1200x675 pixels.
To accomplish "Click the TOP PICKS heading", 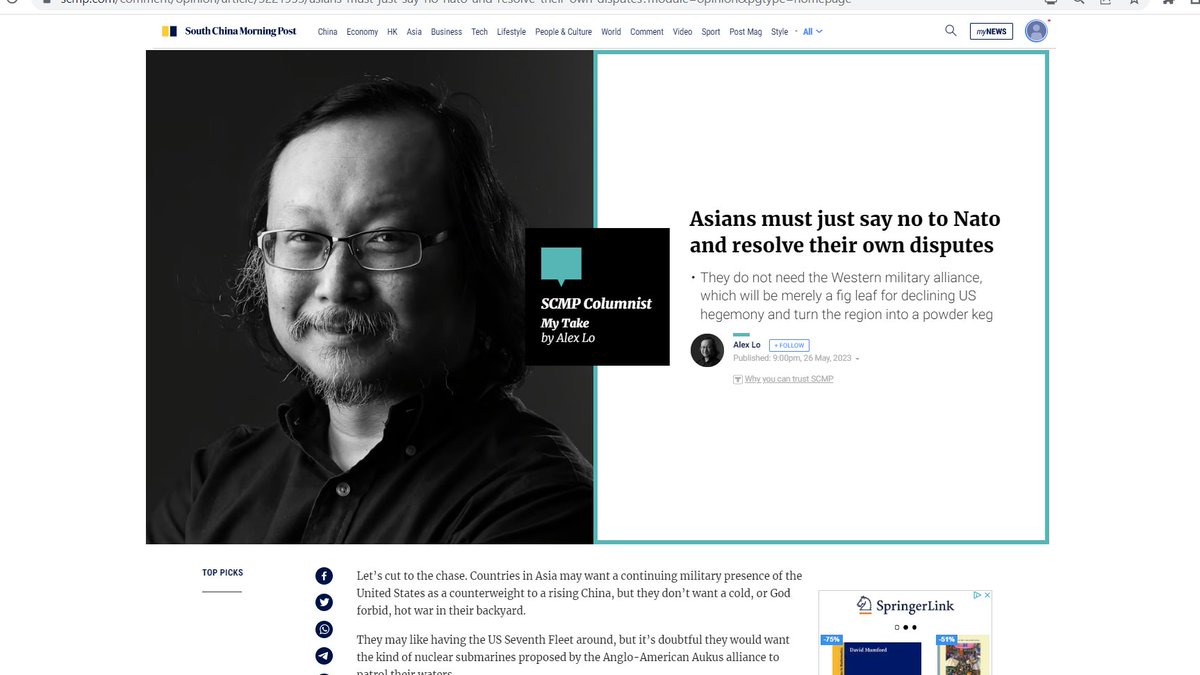I will [222, 573].
